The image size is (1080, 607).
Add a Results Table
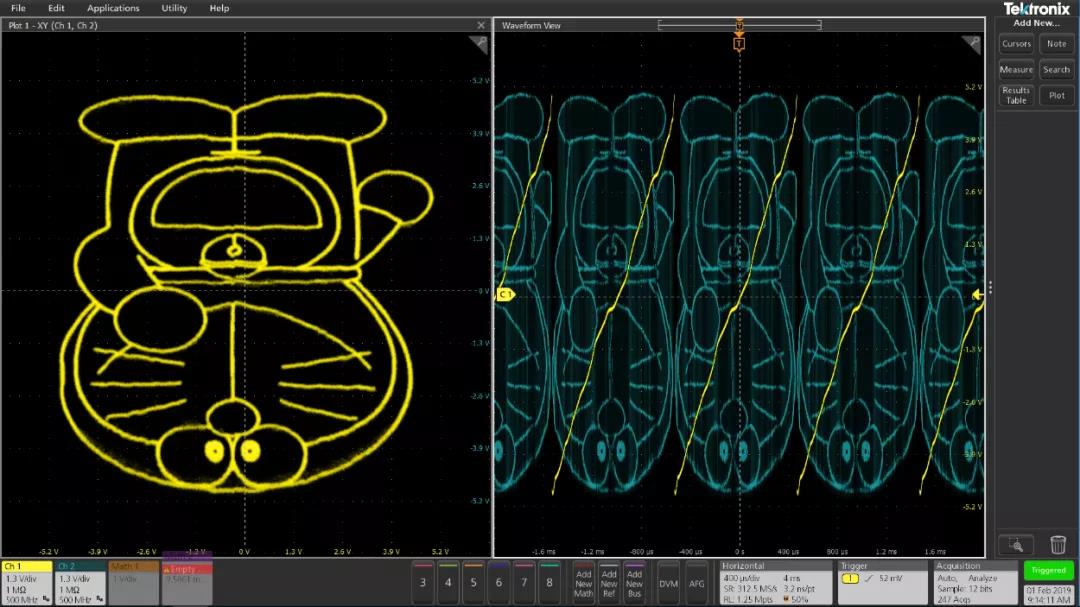(1016, 95)
